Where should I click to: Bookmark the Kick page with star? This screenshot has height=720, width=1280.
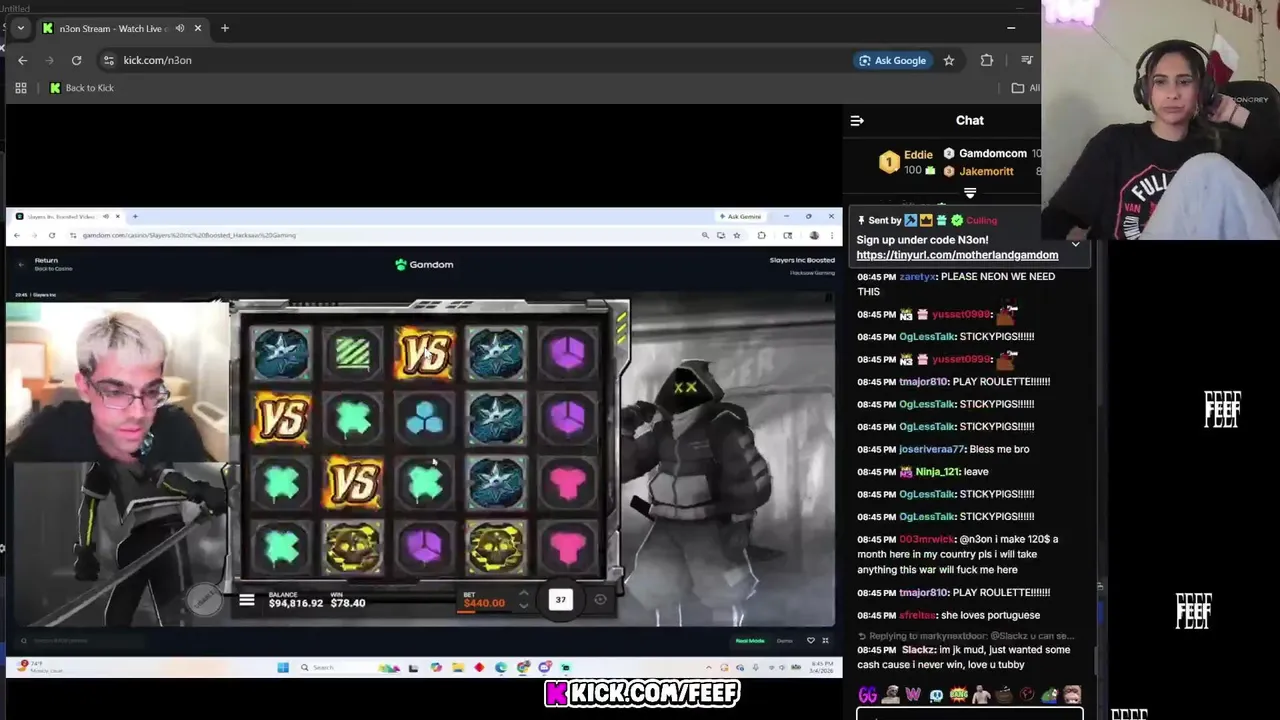949,60
